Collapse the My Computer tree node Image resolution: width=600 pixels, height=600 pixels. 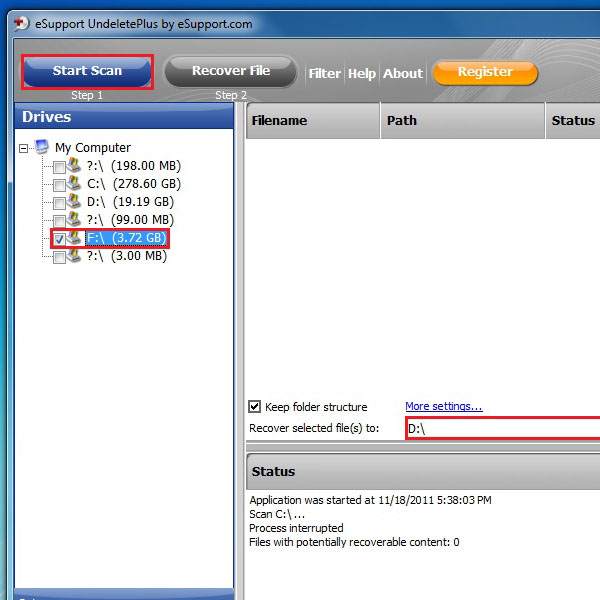23,148
